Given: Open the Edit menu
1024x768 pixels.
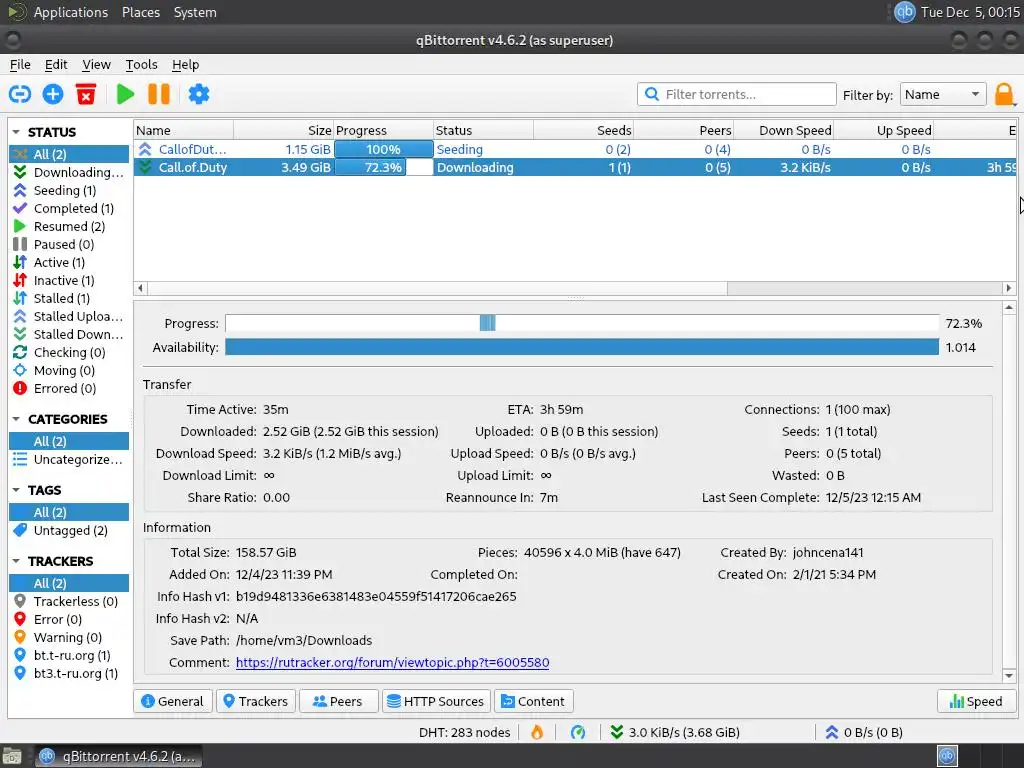Looking at the screenshot, I should pyautogui.click(x=56, y=64).
